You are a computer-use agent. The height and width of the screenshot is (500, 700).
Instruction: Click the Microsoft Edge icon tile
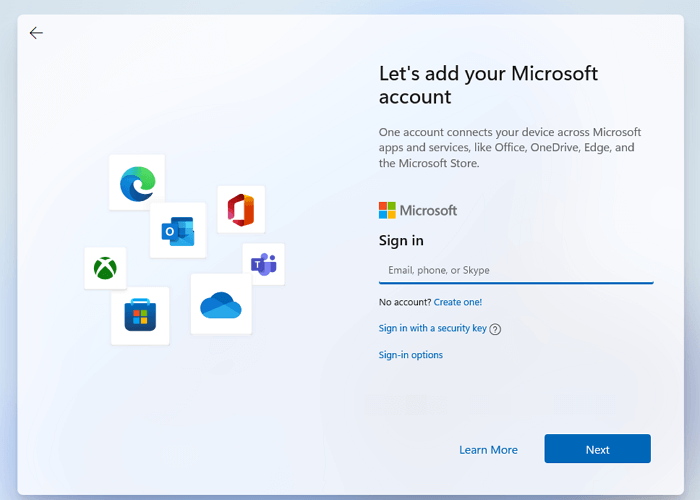137,182
